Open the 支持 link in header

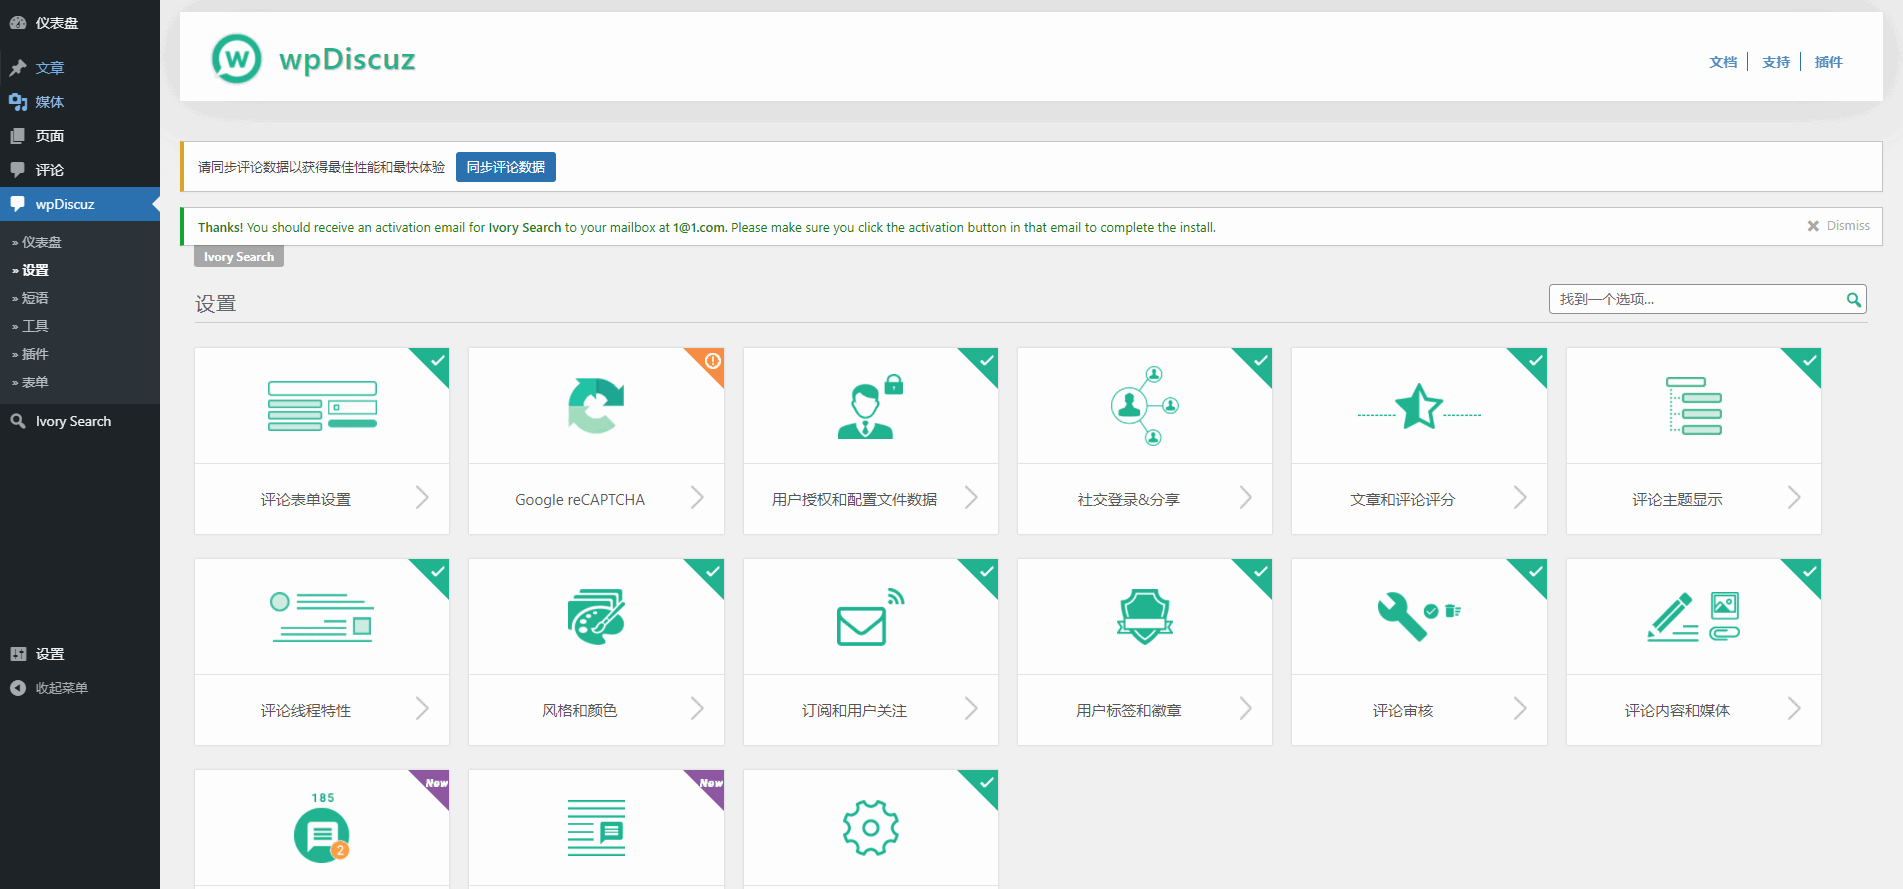[x=1776, y=62]
